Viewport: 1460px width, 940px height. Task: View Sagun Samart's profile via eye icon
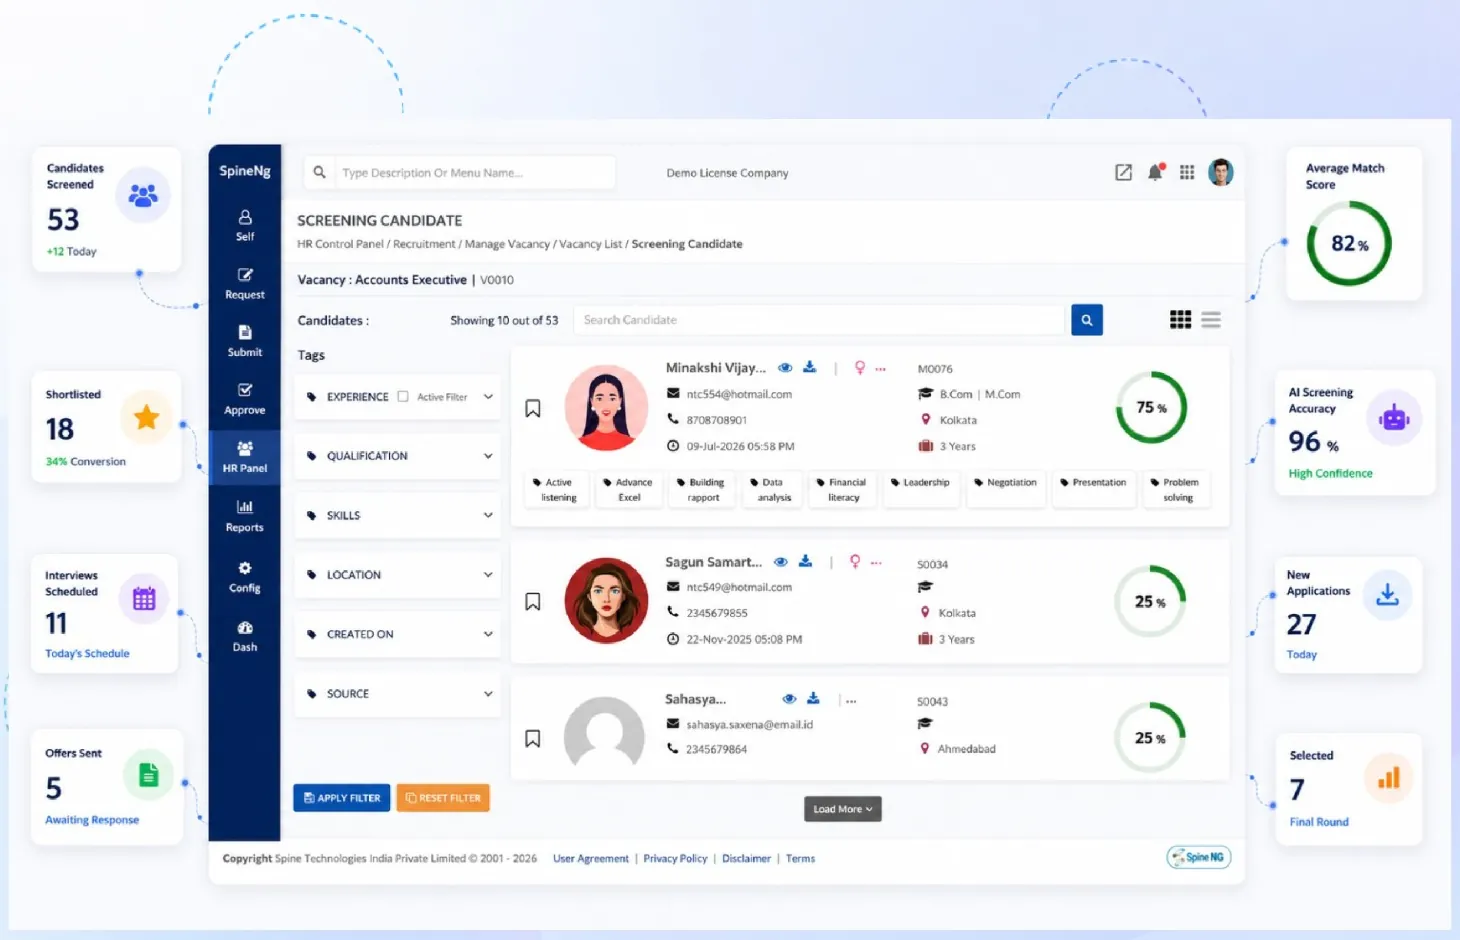coord(781,561)
